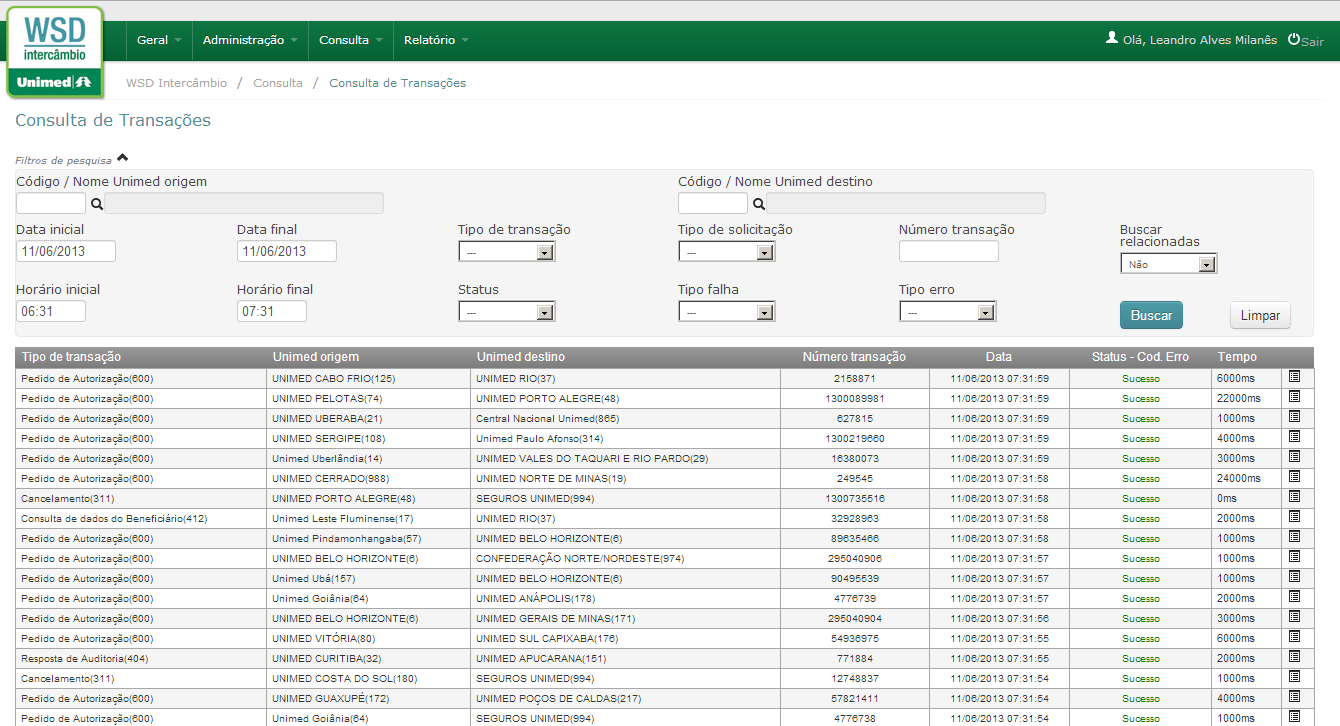Open details icon for UNIMED VITÓRIA(80) row
1340x726 pixels.
point(1294,637)
